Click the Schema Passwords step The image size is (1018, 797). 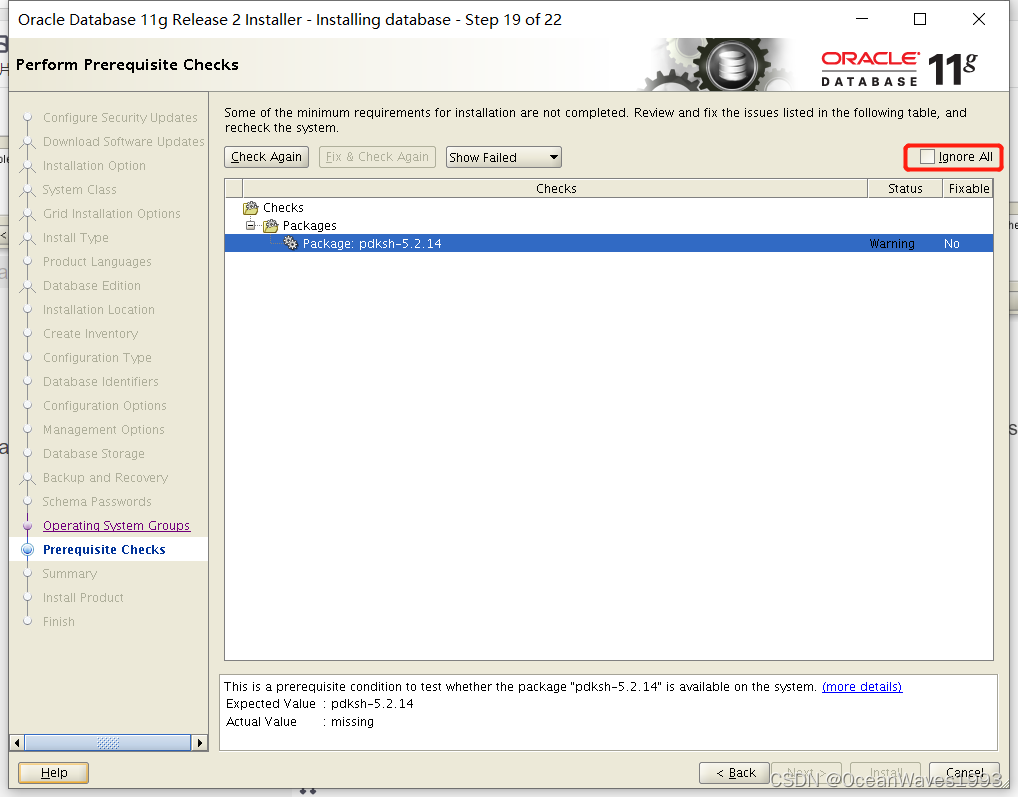pos(97,502)
